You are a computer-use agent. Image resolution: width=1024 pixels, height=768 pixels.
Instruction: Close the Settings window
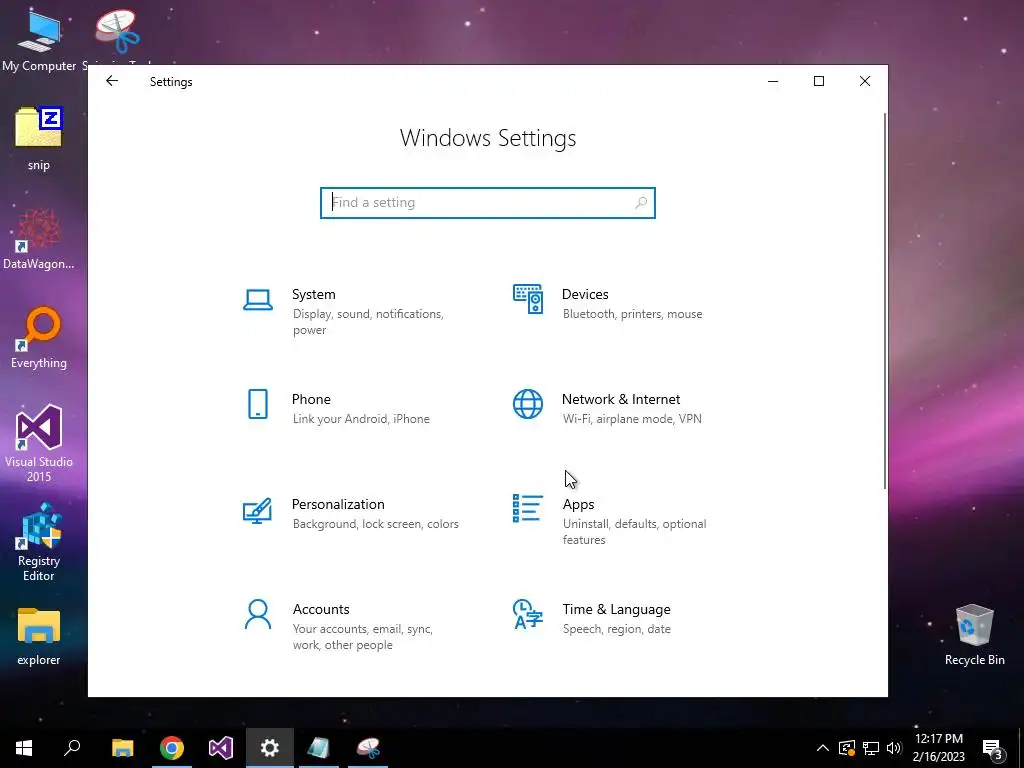[x=865, y=81]
